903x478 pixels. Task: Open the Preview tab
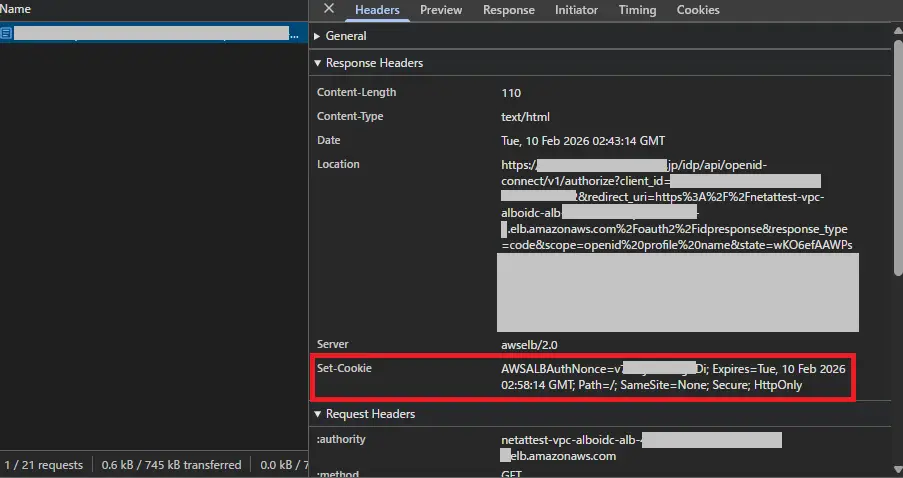tap(441, 10)
